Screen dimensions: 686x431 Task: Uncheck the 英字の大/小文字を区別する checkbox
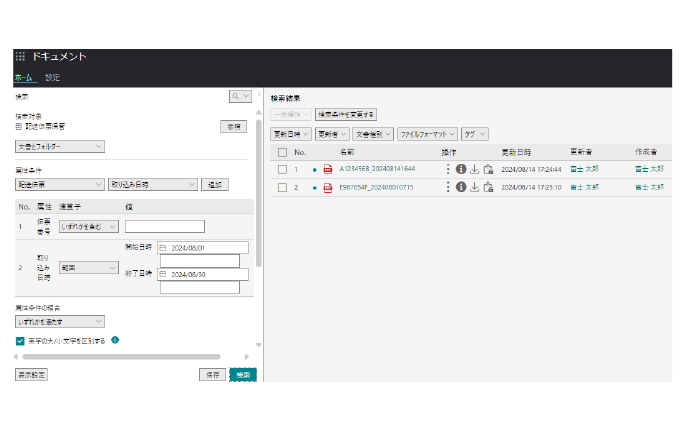[20, 341]
